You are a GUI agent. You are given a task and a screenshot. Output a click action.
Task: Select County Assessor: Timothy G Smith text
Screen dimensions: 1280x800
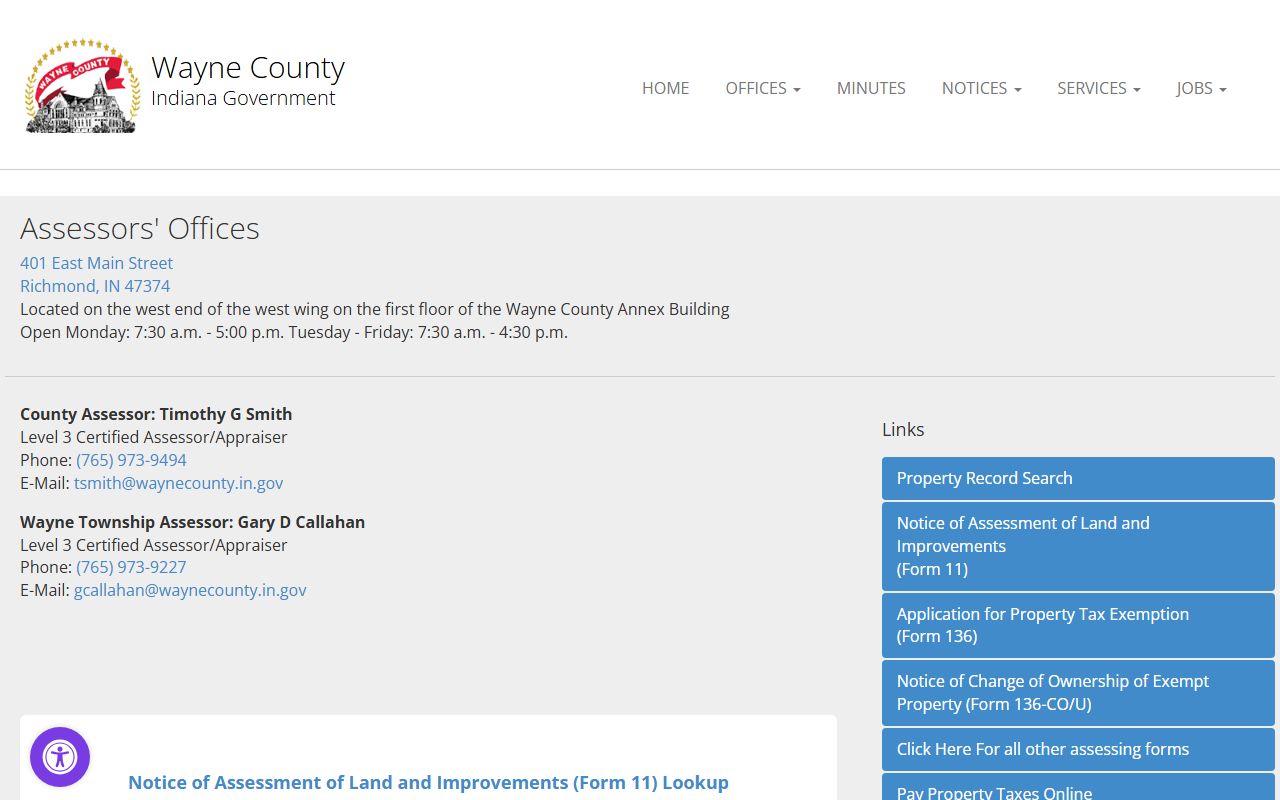[x=156, y=414]
